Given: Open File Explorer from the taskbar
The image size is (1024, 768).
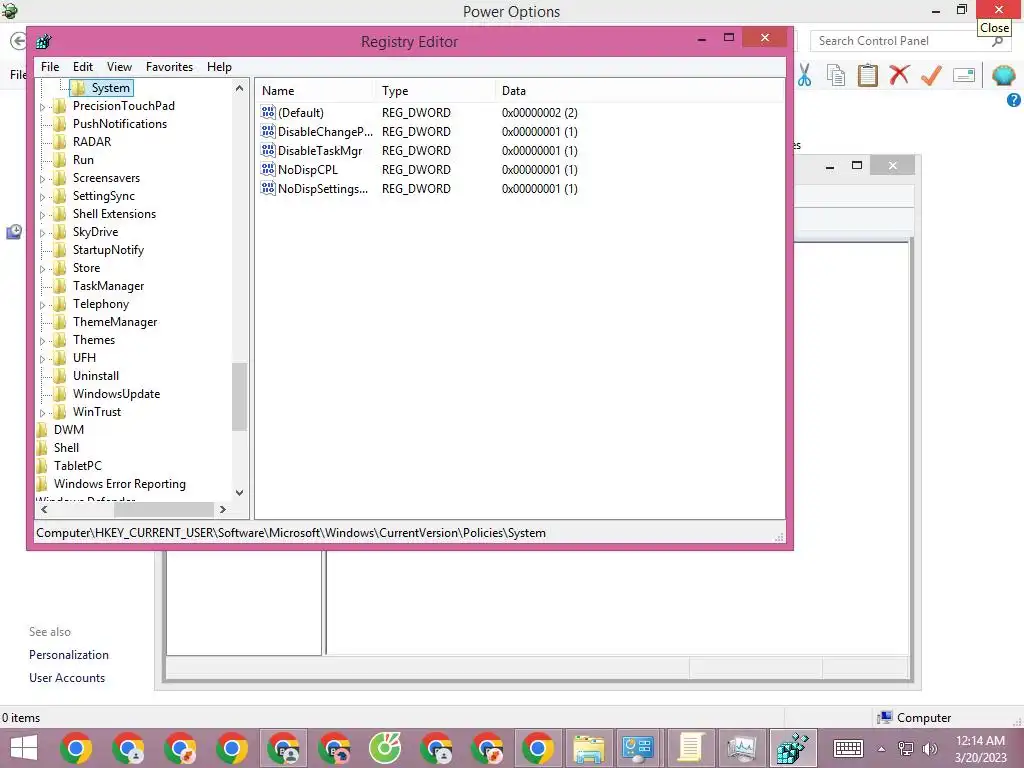Looking at the screenshot, I should click(x=588, y=748).
